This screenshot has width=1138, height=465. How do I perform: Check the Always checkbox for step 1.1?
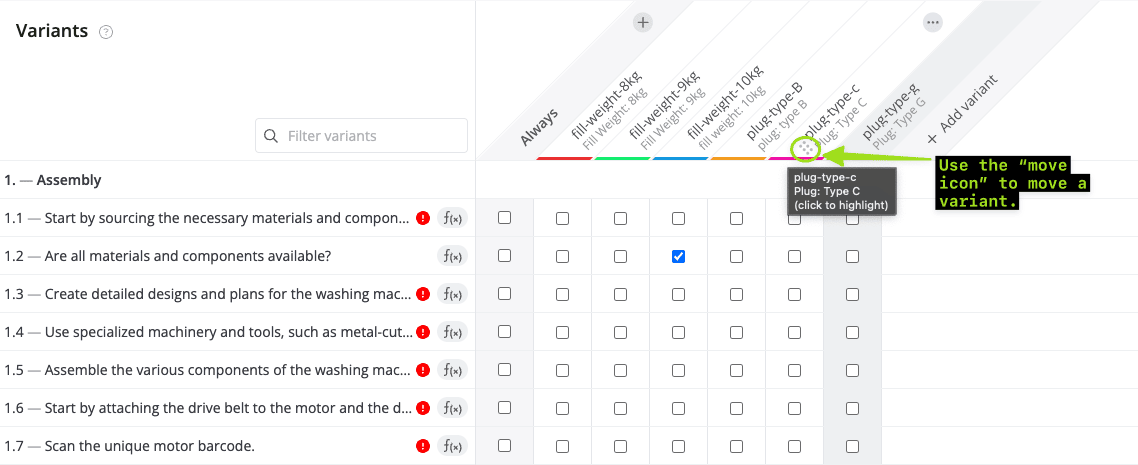pyautogui.click(x=505, y=218)
